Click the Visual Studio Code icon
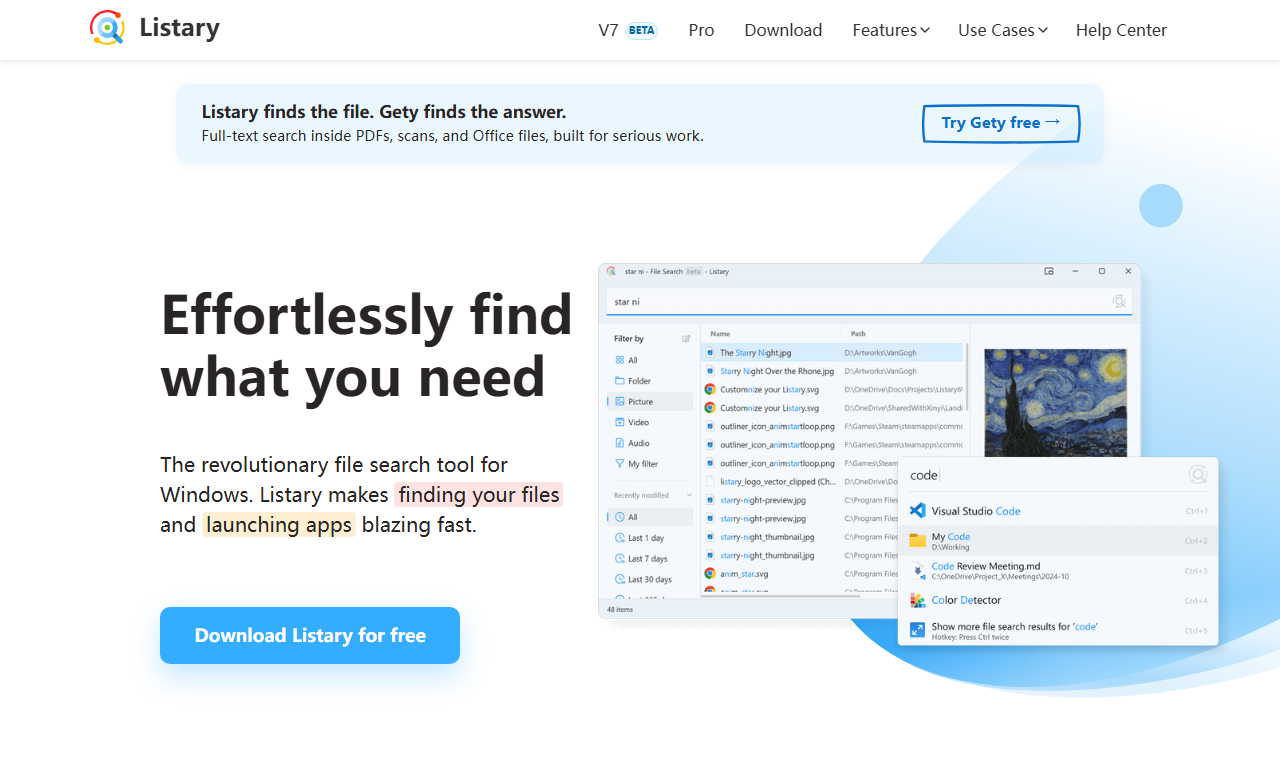The image size is (1280, 768). coord(917,511)
